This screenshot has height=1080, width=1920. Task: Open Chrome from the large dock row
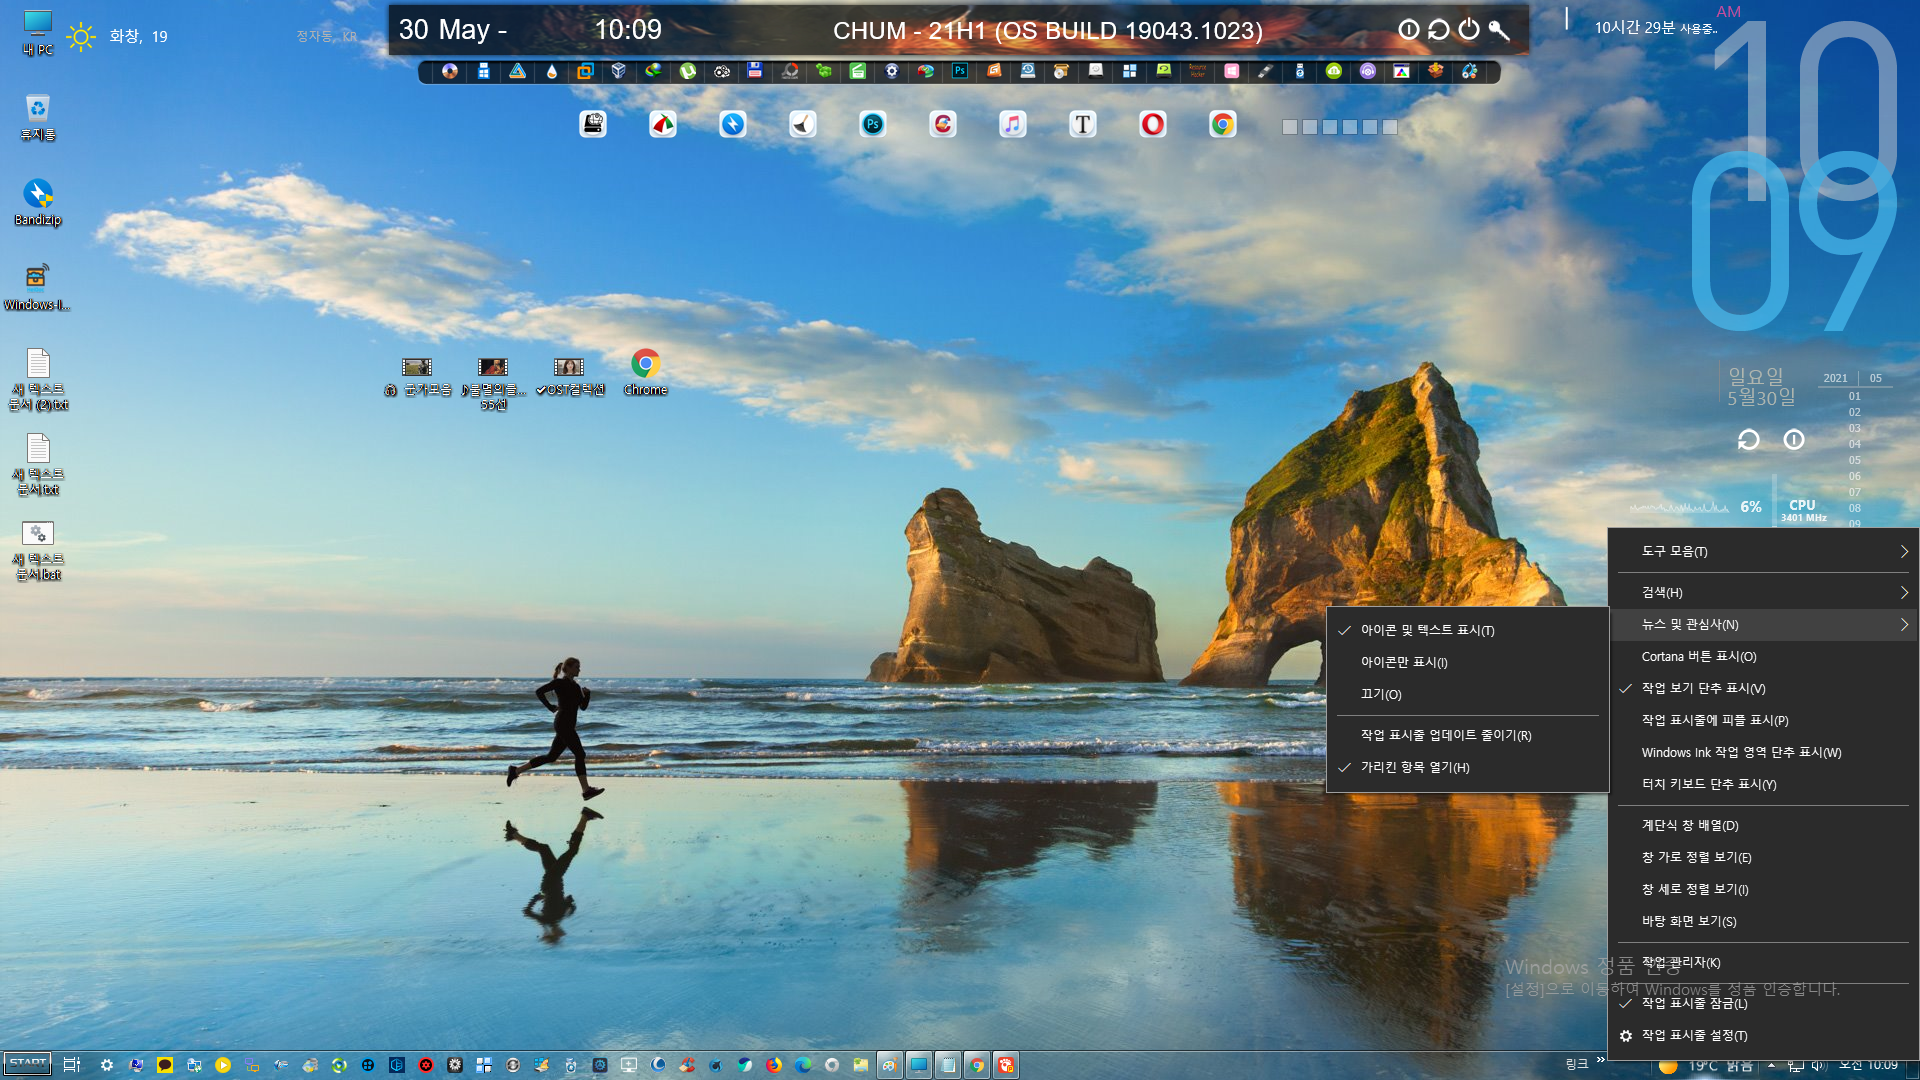(x=1223, y=124)
